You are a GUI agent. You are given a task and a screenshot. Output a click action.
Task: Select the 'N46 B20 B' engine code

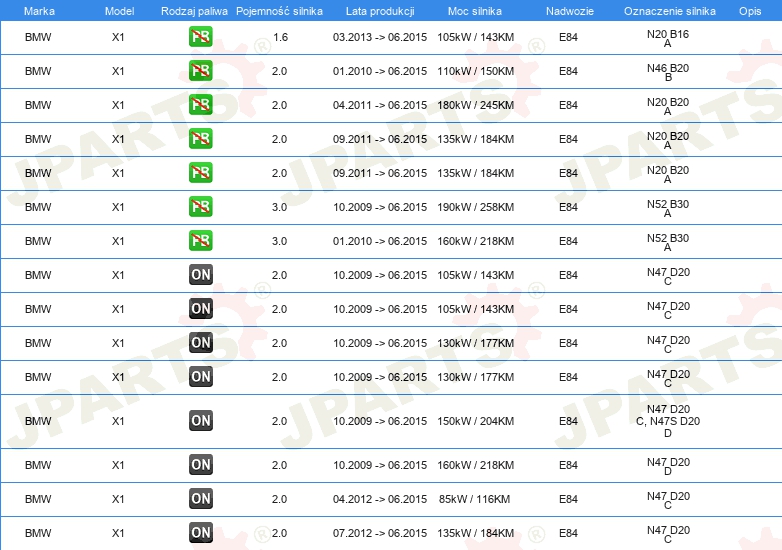[x=668, y=72]
